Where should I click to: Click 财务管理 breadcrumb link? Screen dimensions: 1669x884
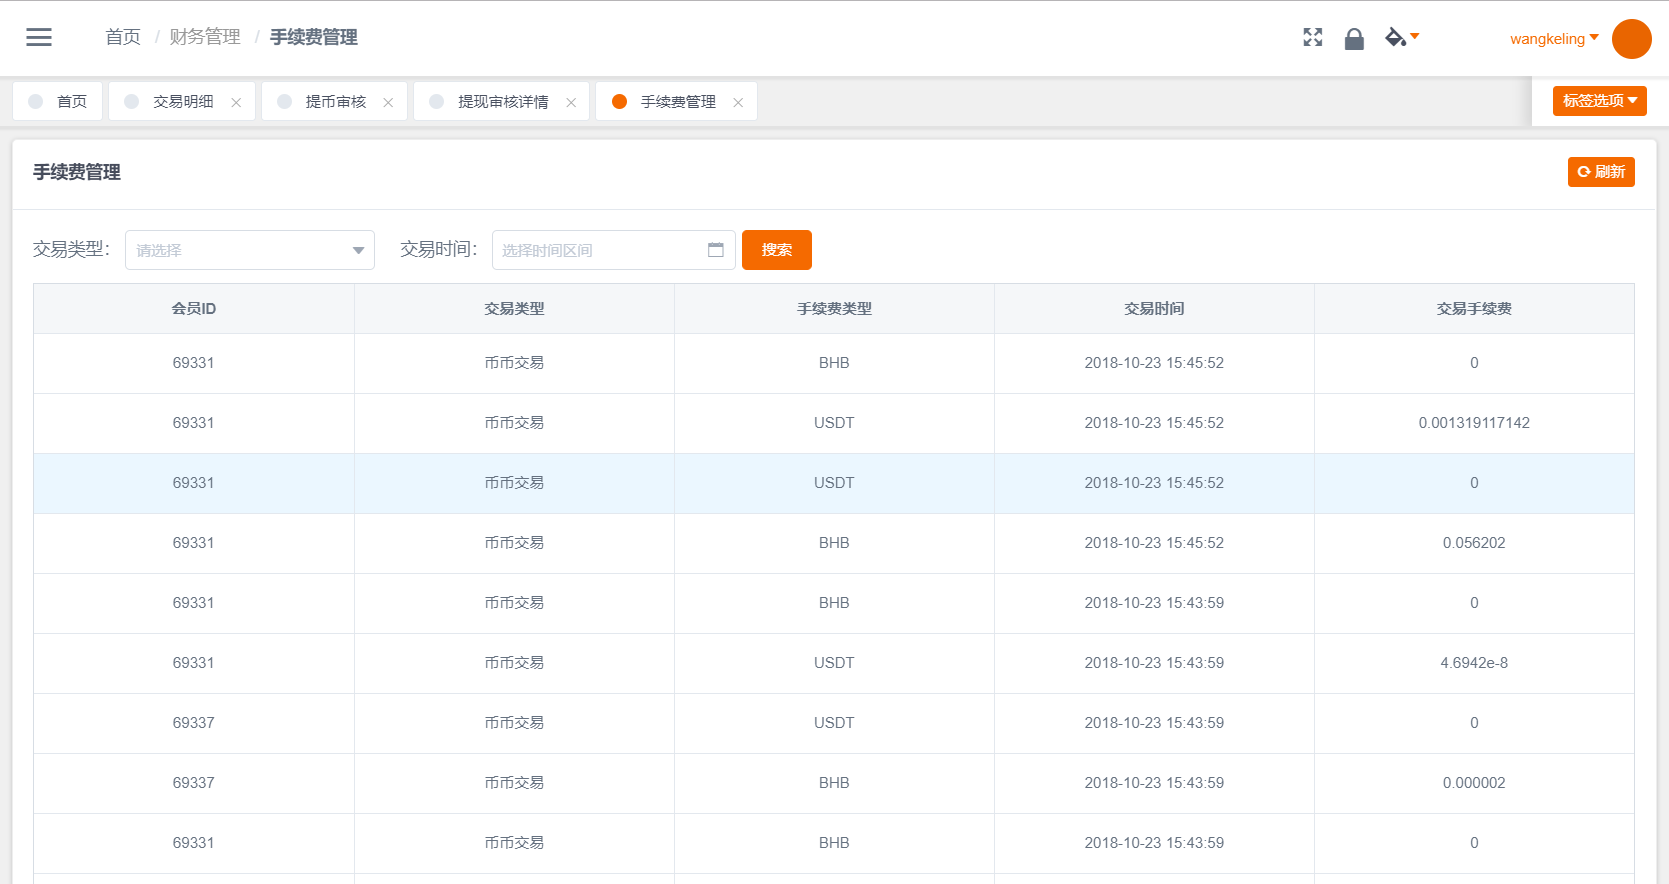[x=205, y=37]
